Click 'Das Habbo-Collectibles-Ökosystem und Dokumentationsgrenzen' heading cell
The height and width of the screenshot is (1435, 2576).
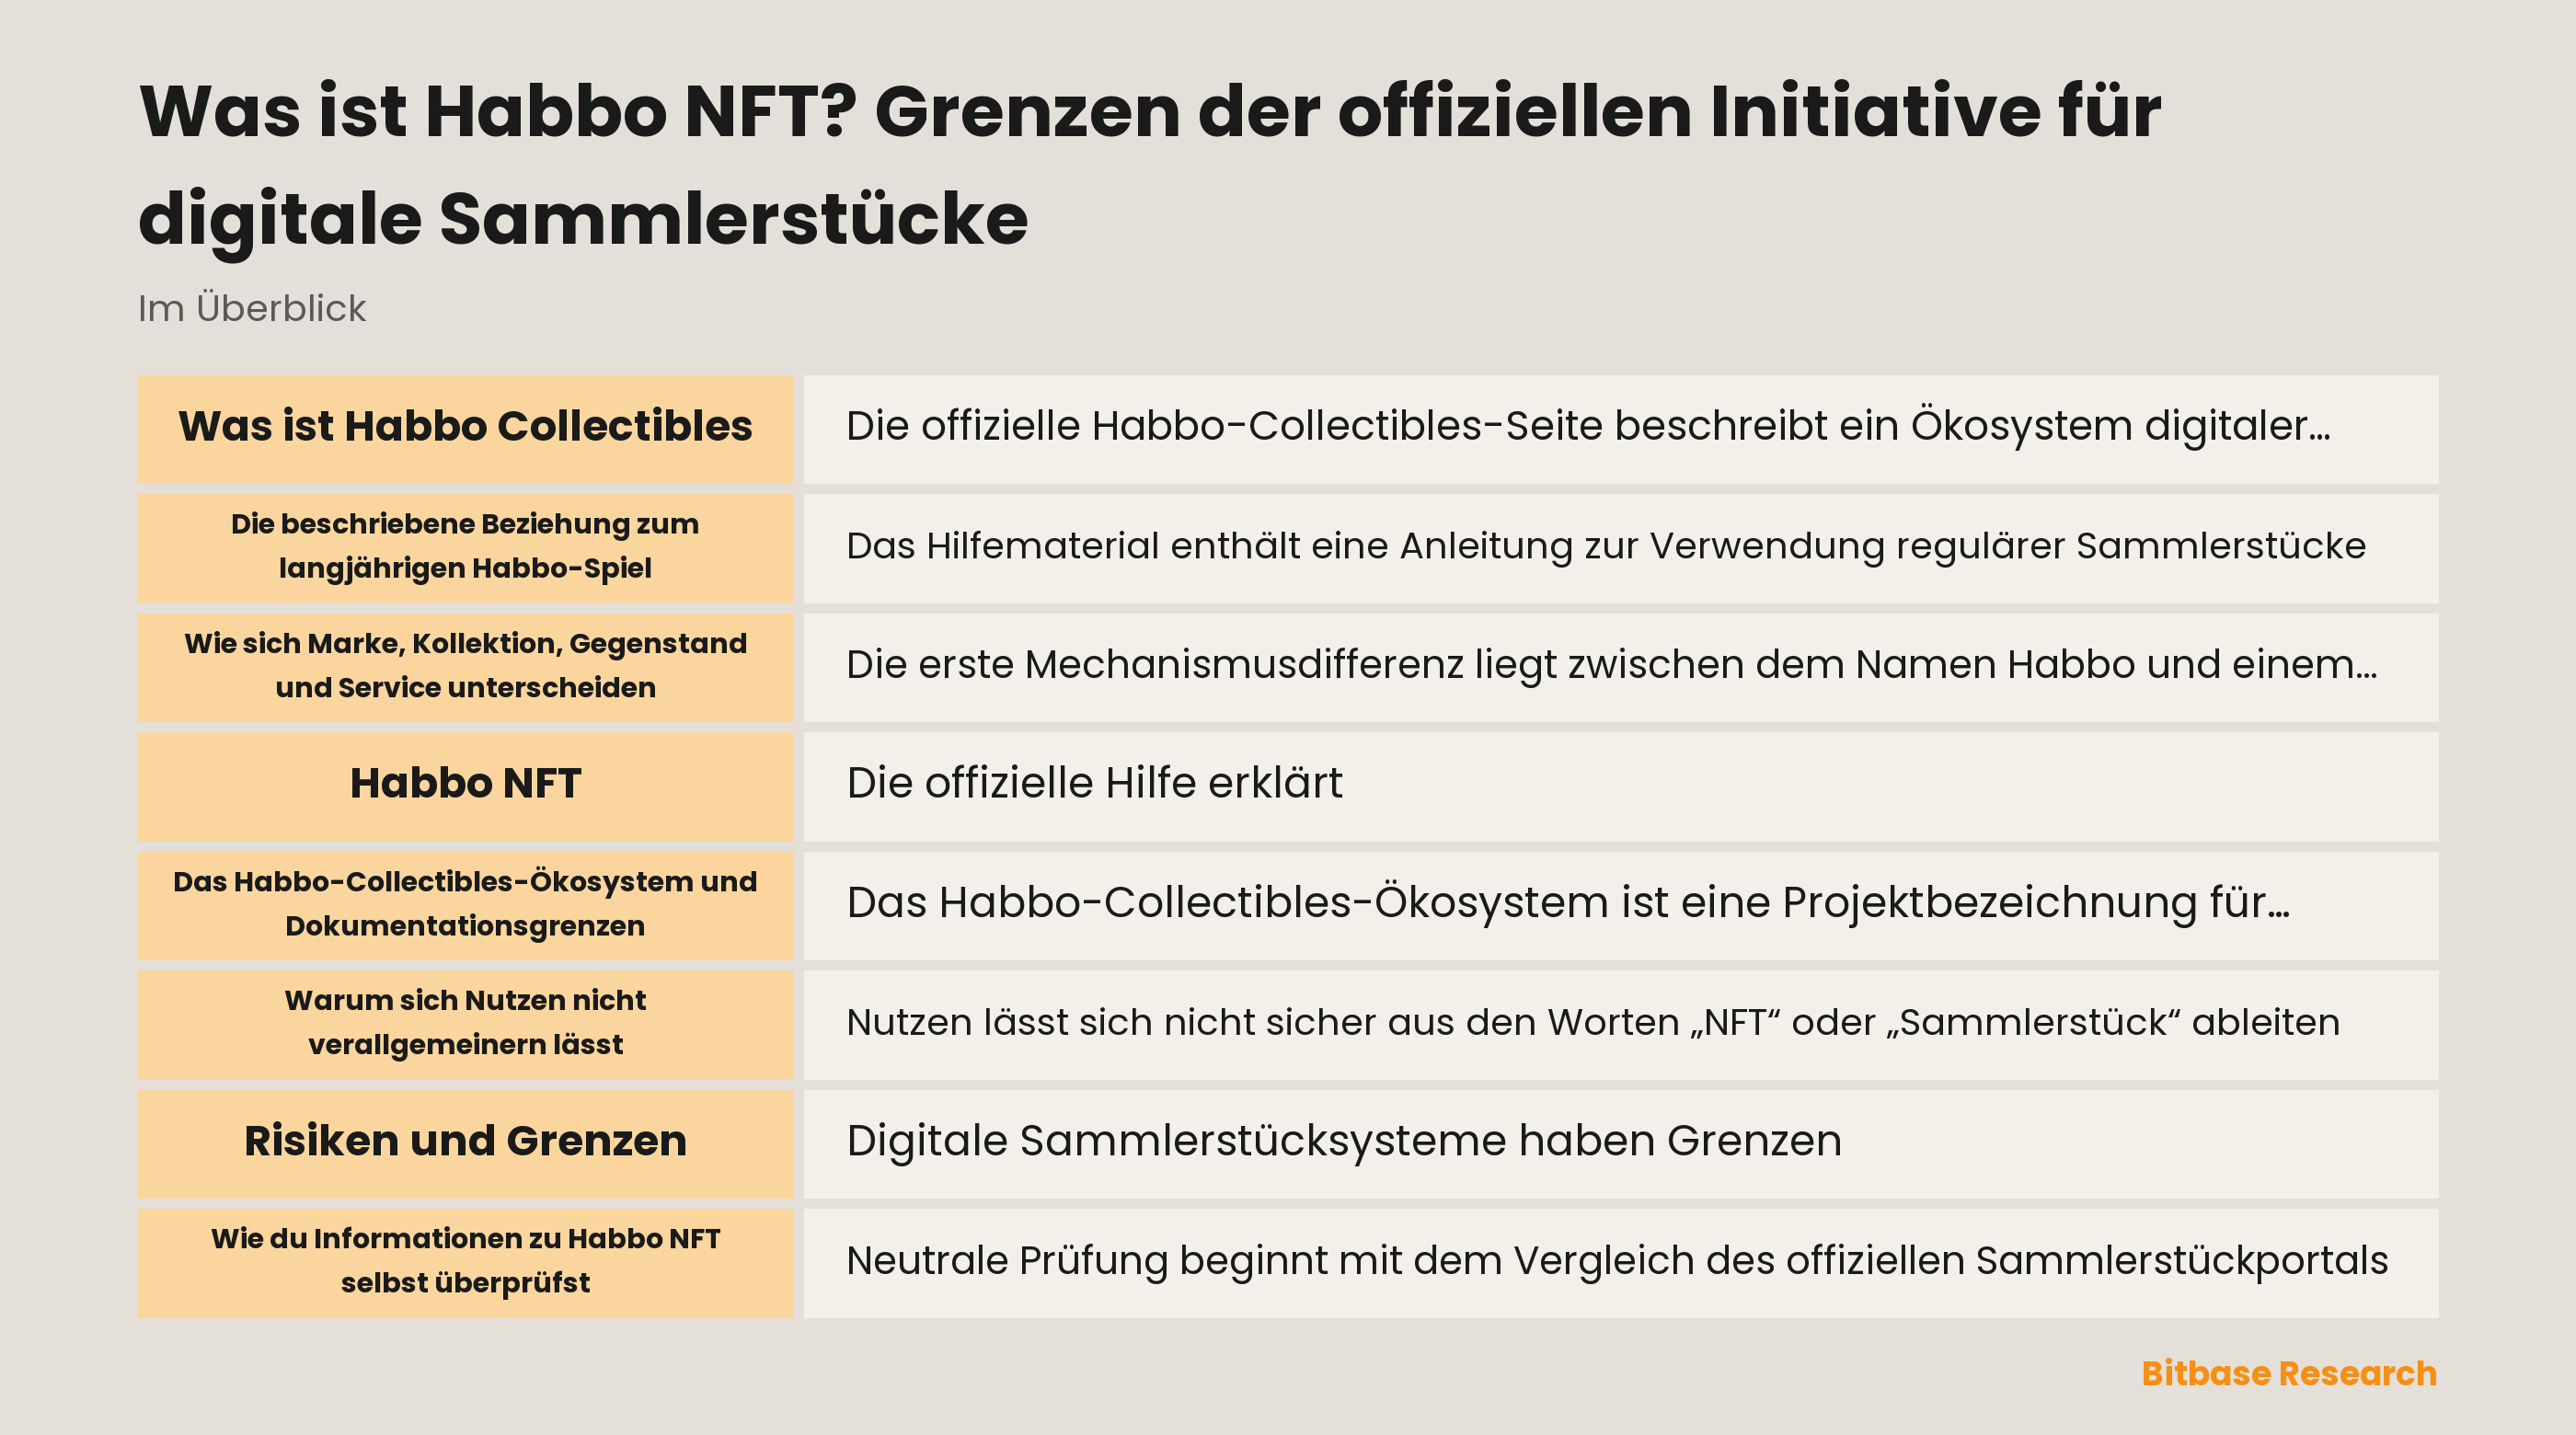[465, 905]
